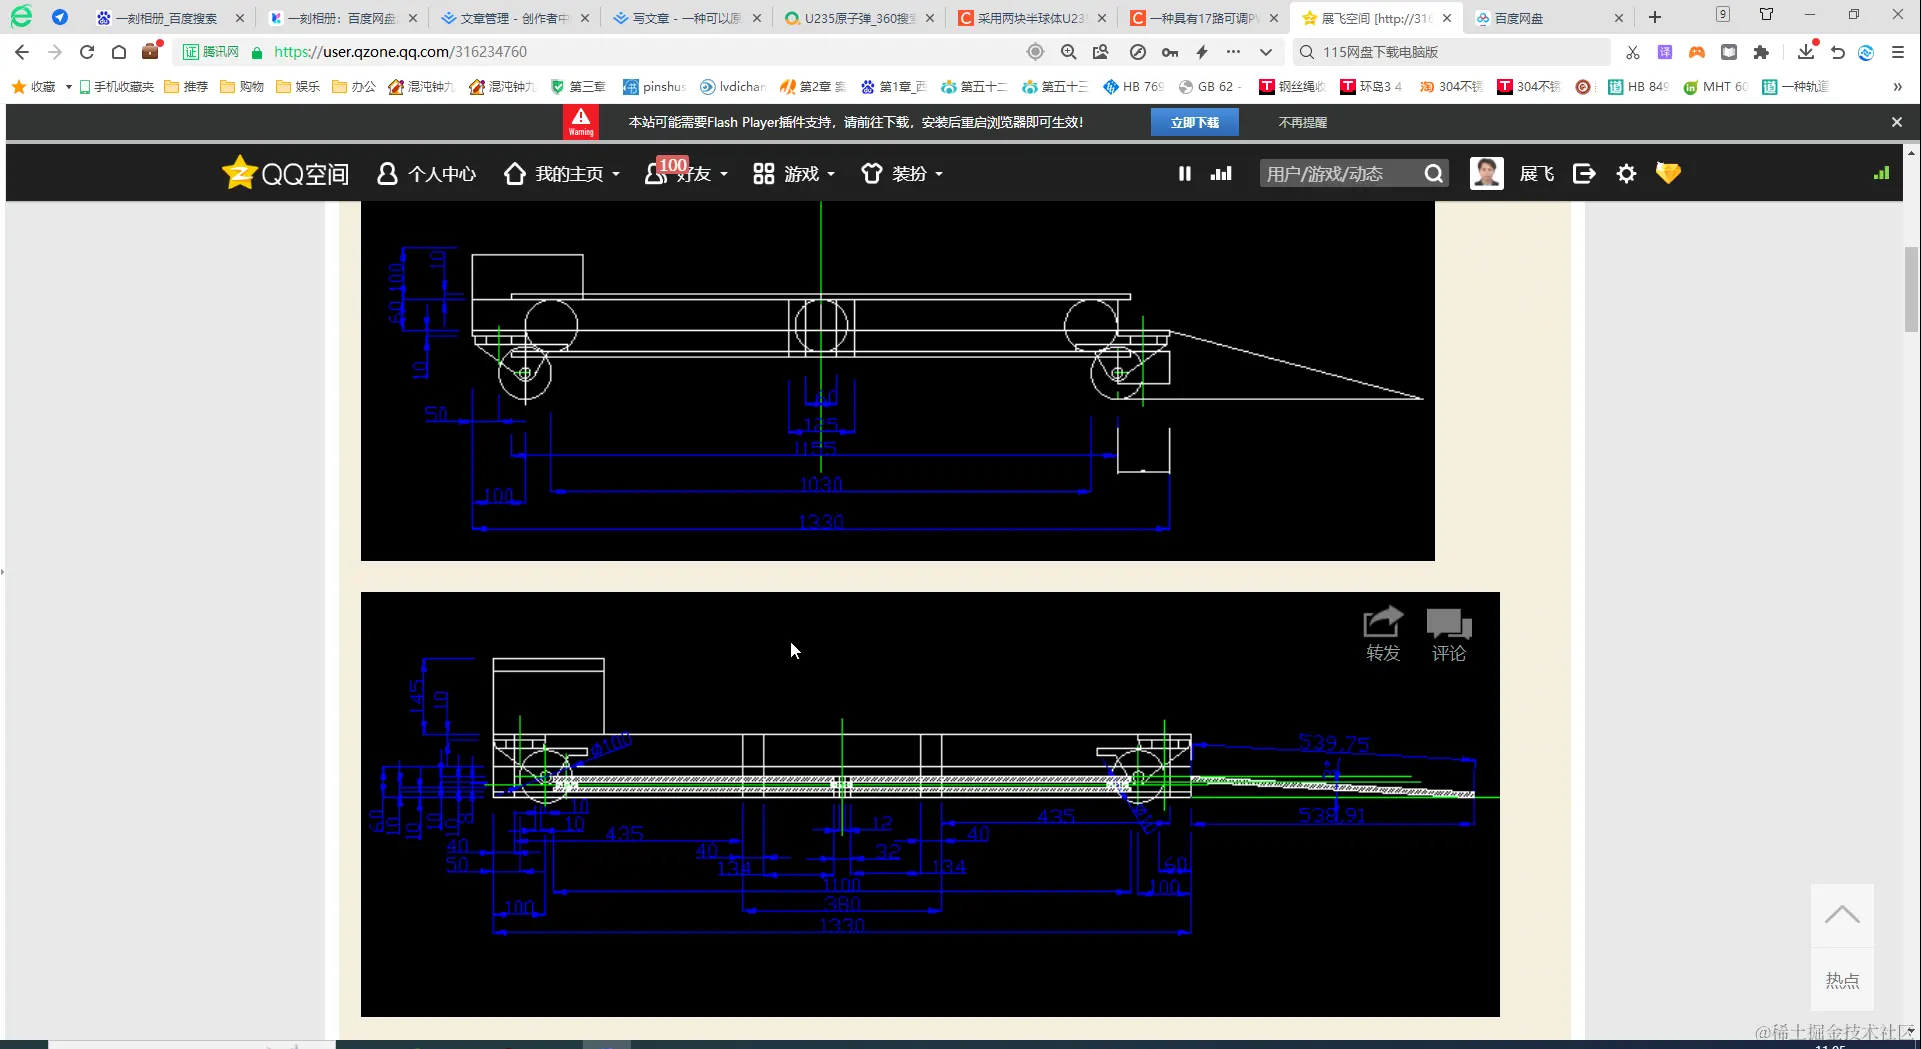Viewport: 1921px width, 1049px height.
Task: Open the upper CAD cart drawing image
Action: [x=898, y=381]
